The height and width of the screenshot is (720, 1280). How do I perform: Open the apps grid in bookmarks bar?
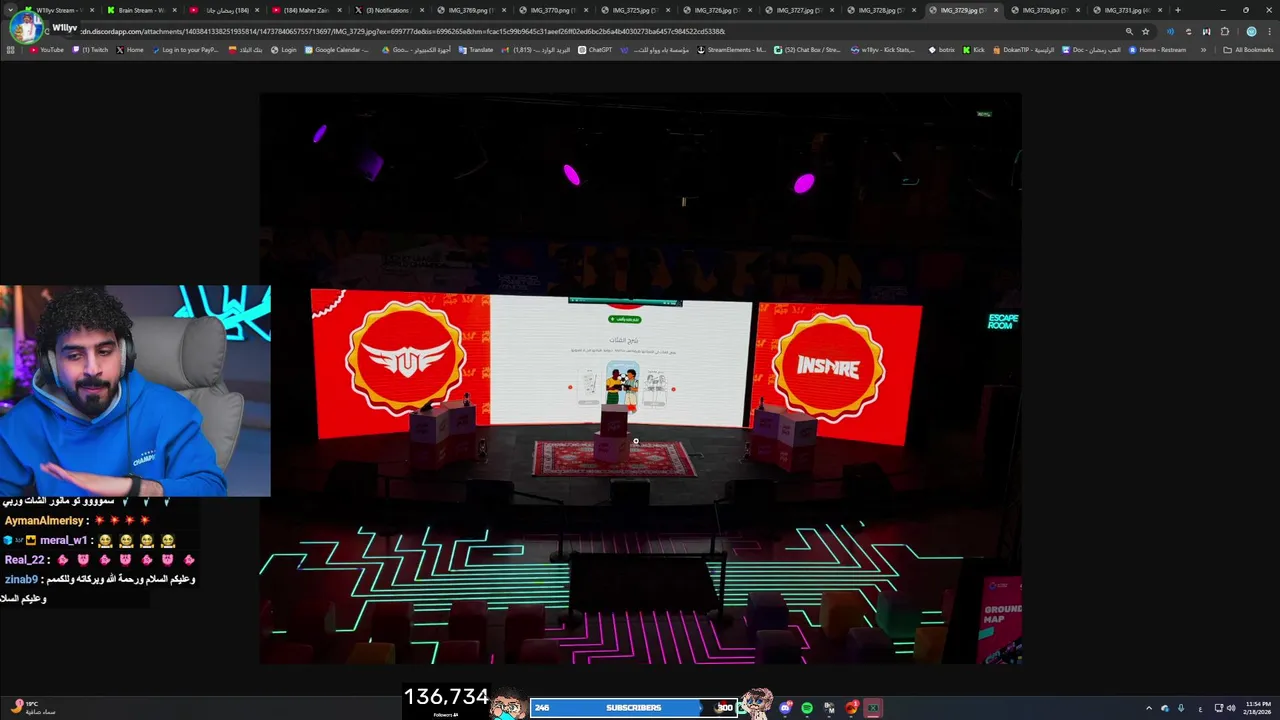10,50
